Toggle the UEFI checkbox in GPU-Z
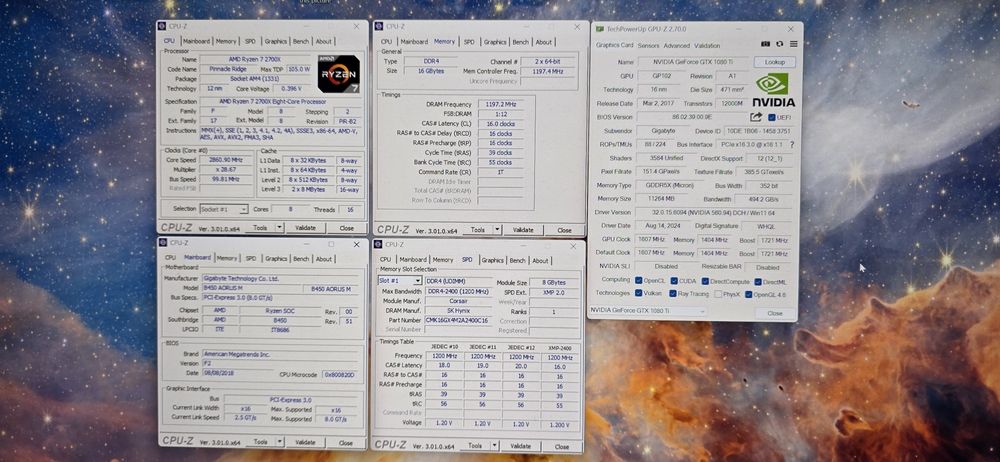 point(772,117)
